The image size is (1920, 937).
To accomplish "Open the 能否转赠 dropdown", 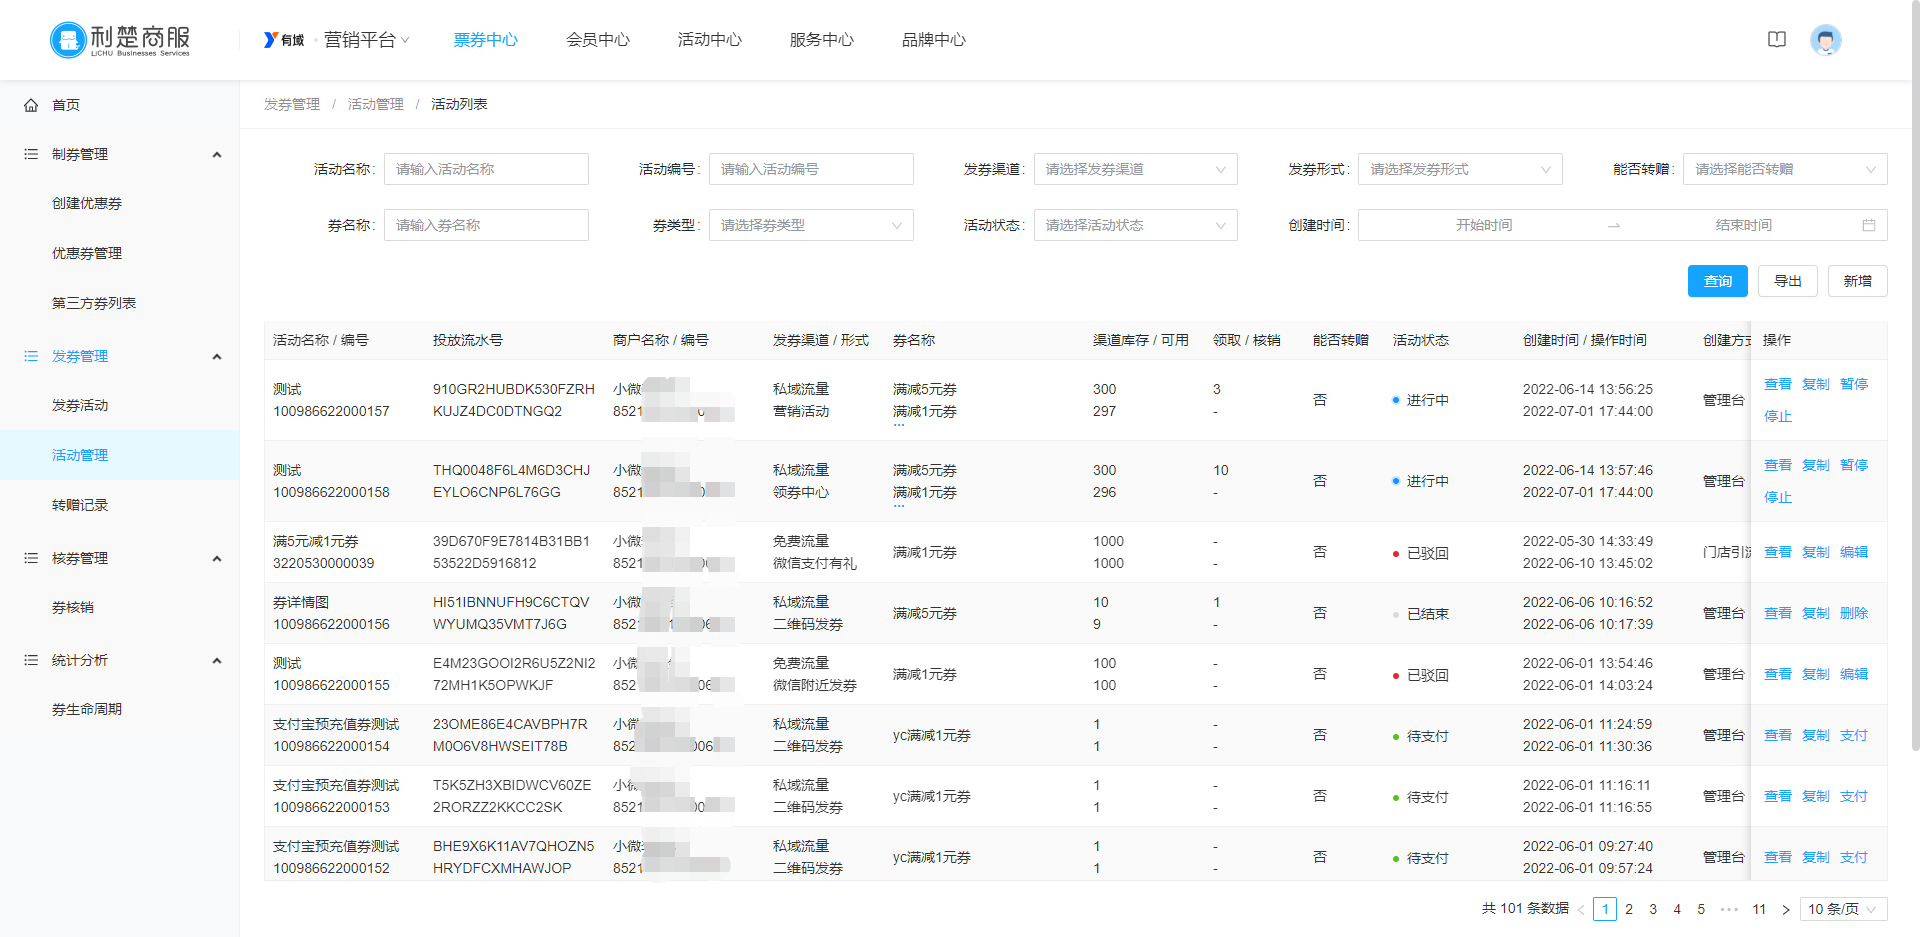I will coord(1785,169).
